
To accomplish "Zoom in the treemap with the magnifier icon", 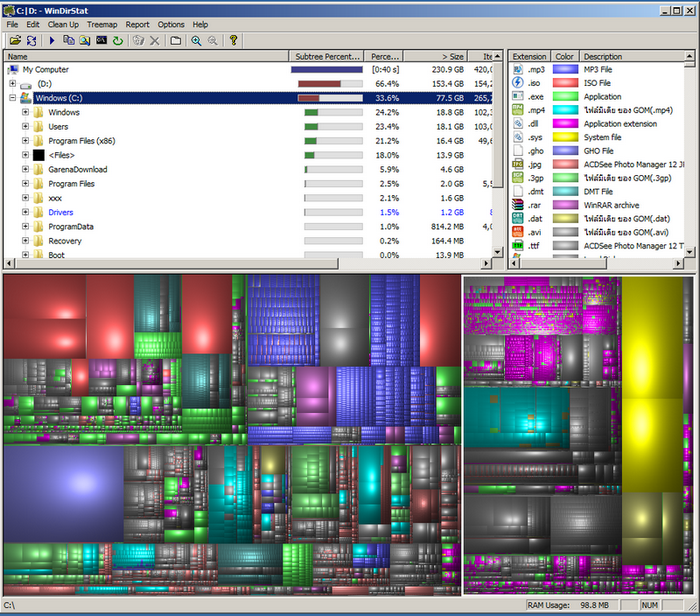I will tap(196, 40).
